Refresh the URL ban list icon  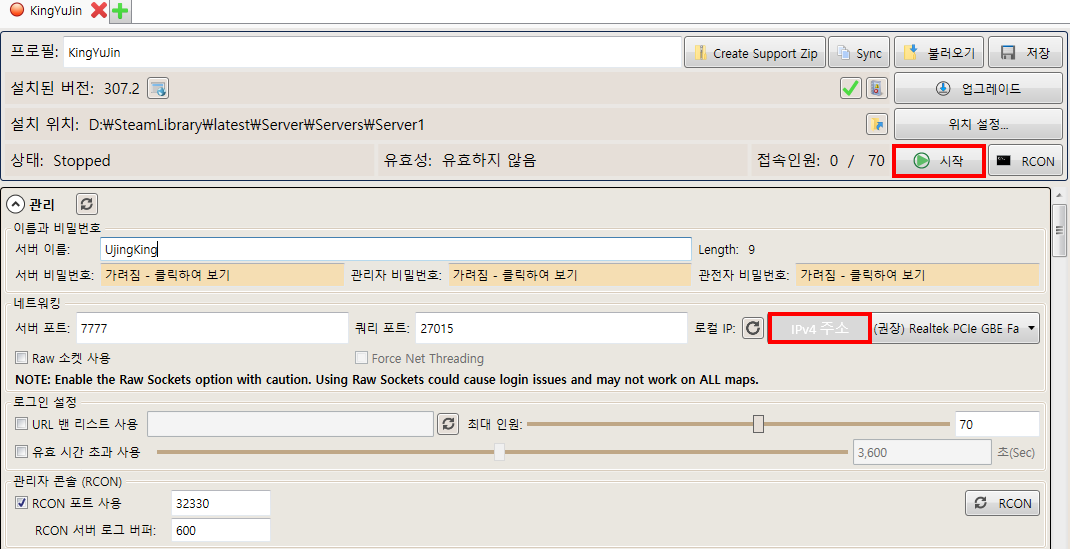pyautogui.click(x=448, y=424)
